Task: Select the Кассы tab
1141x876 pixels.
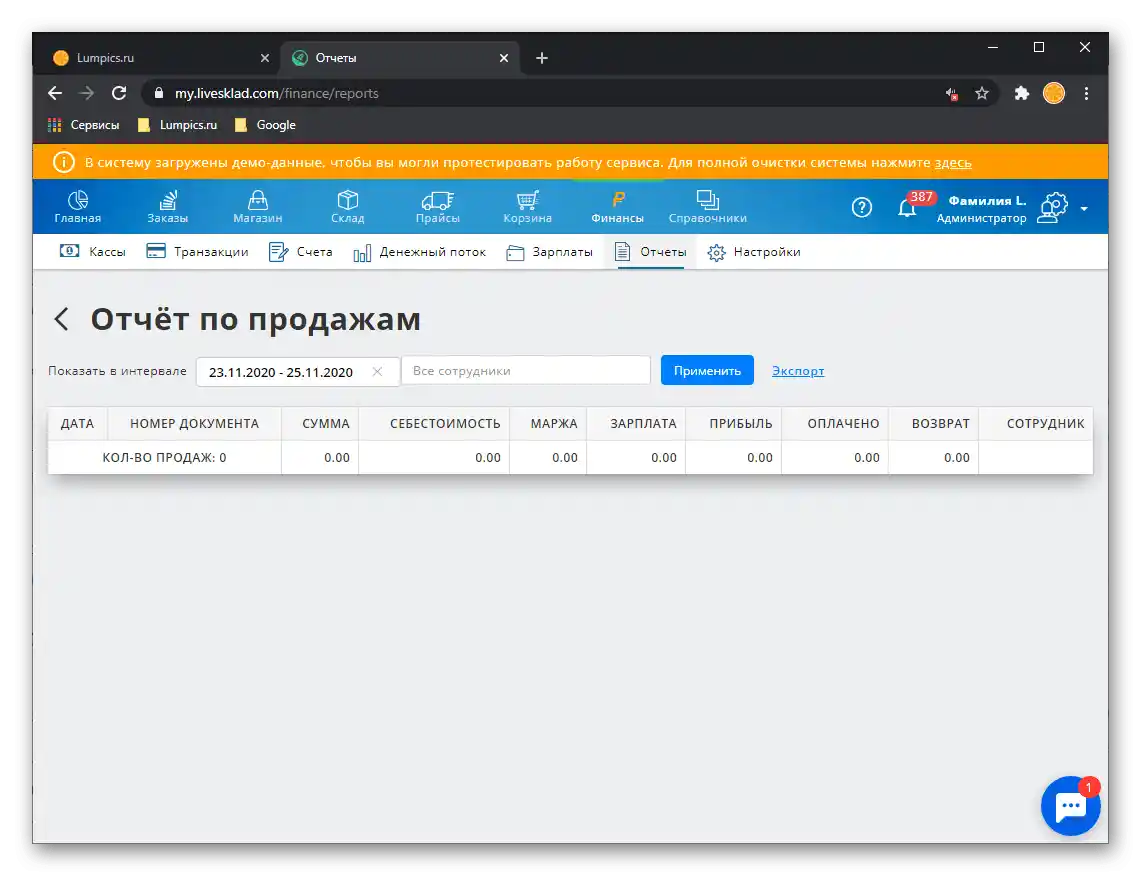Action: point(92,252)
